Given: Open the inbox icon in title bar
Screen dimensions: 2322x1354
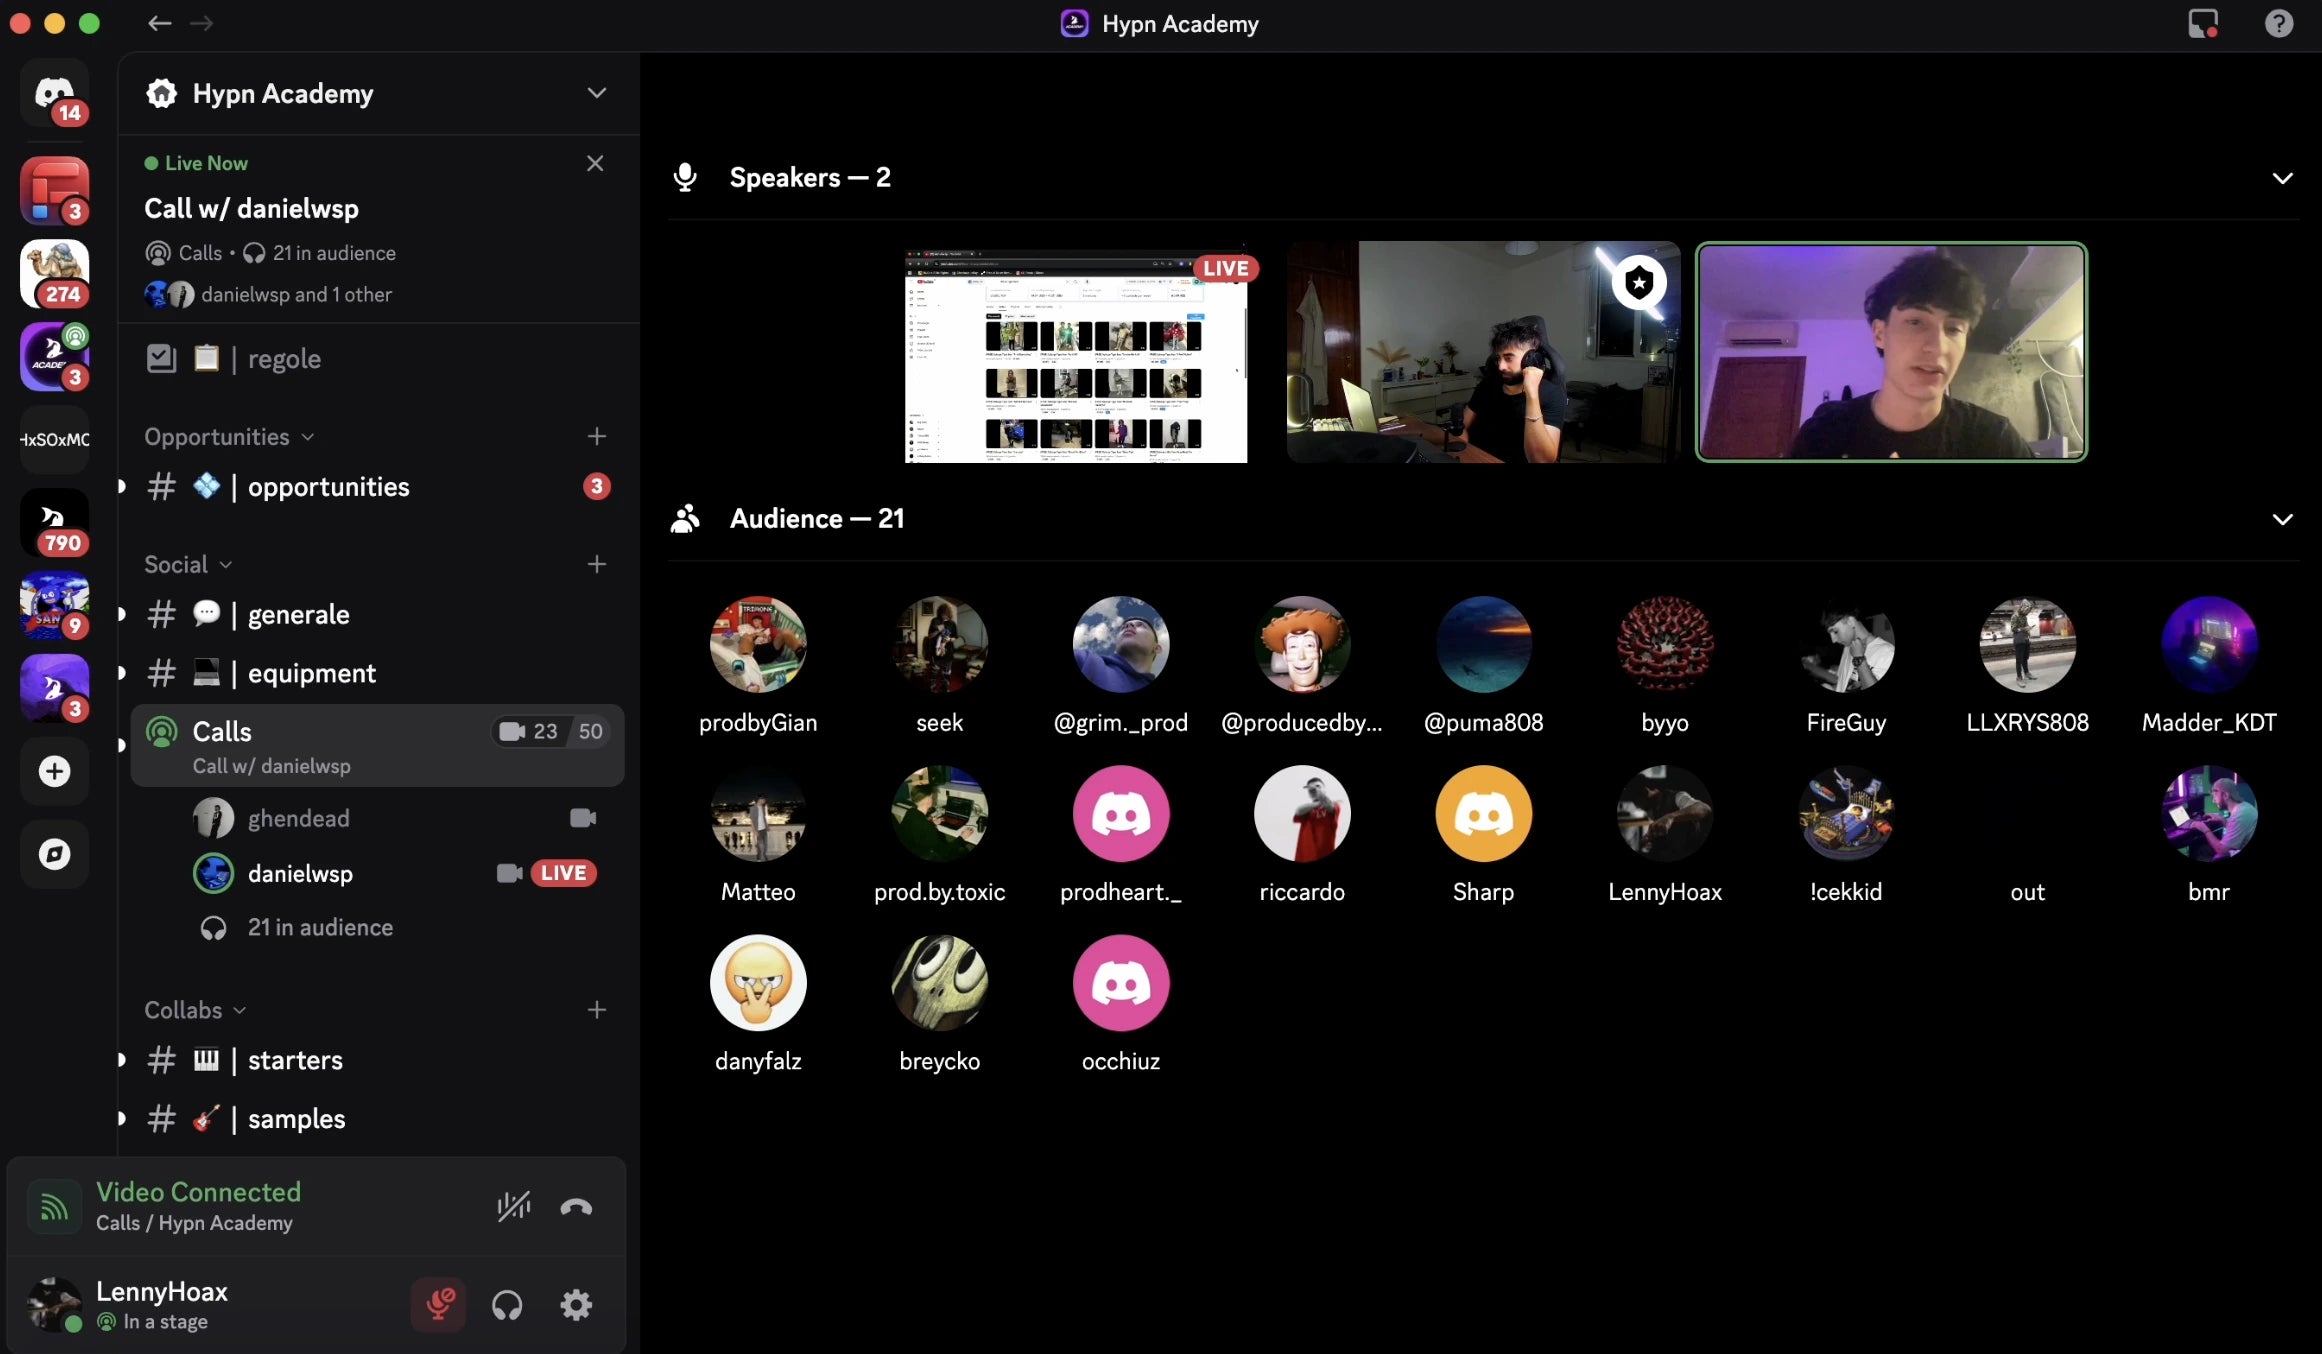Looking at the screenshot, I should click(2203, 23).
